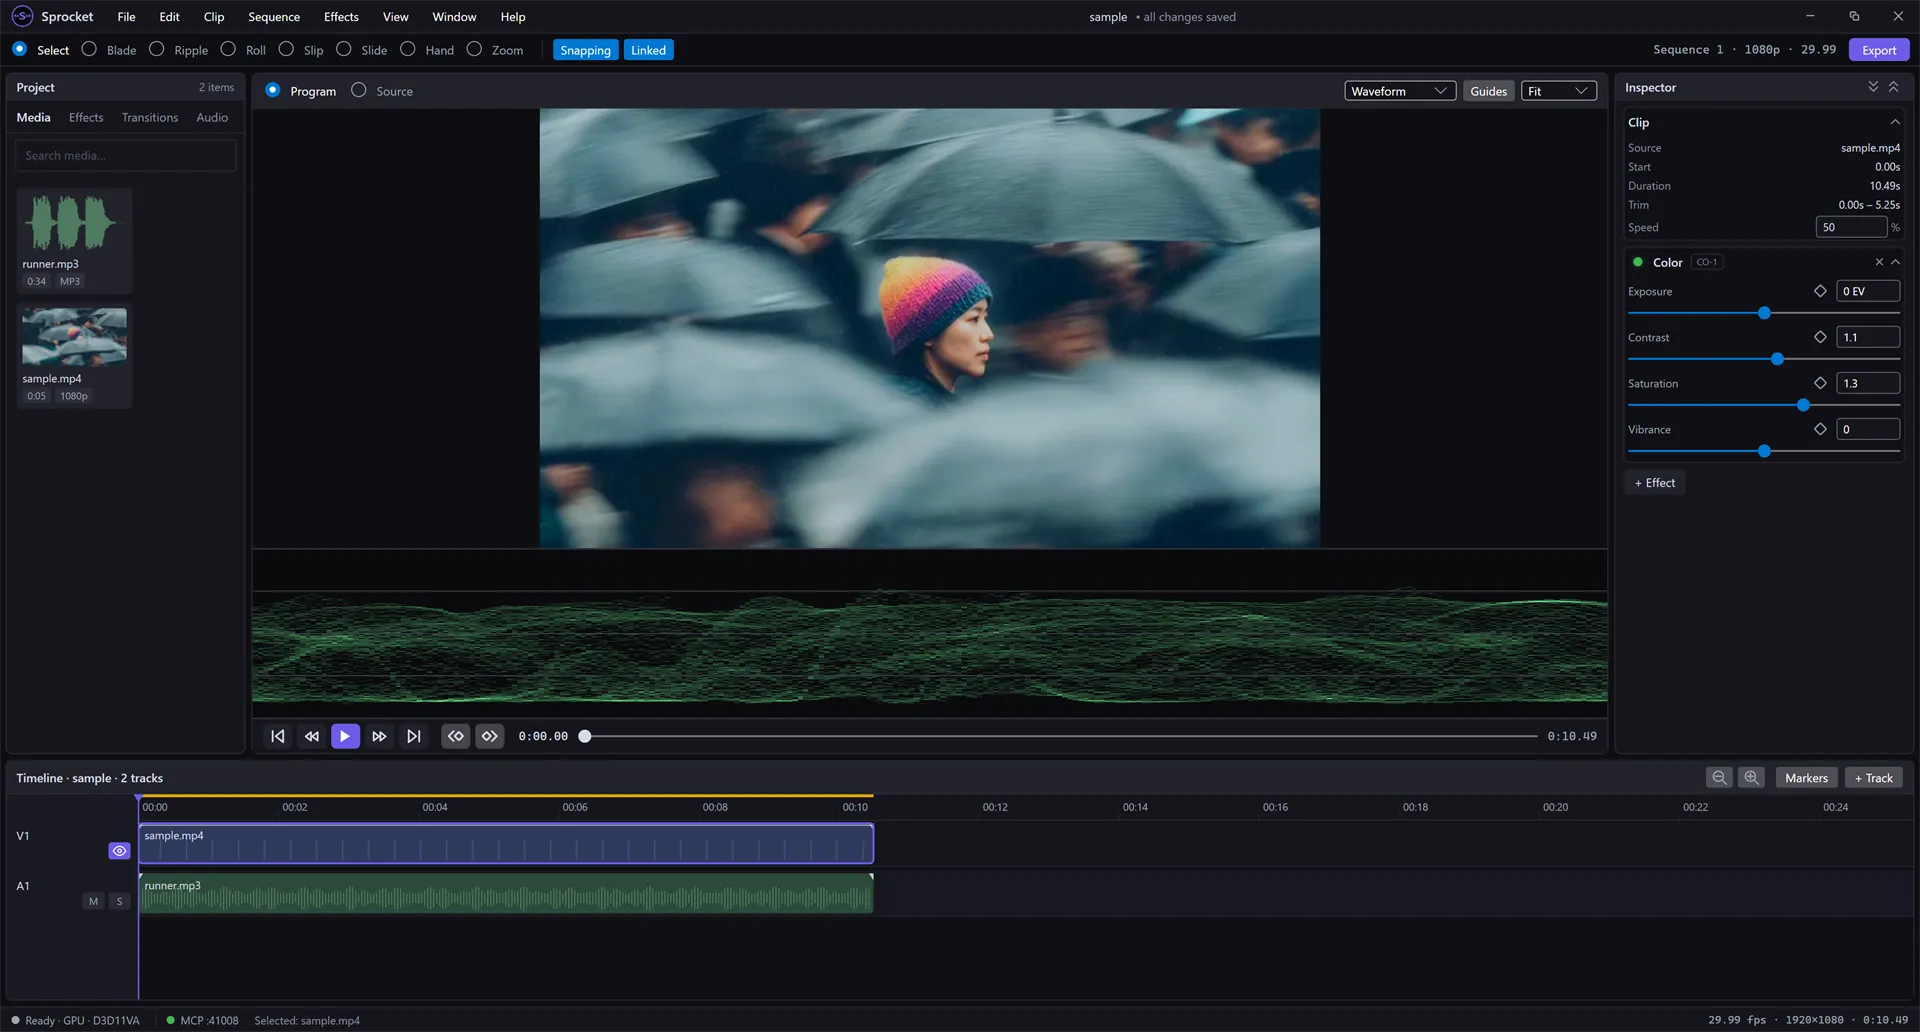Switch monitor to Source view
The image size is (1920, 1032).
click(x=359, y=90)
